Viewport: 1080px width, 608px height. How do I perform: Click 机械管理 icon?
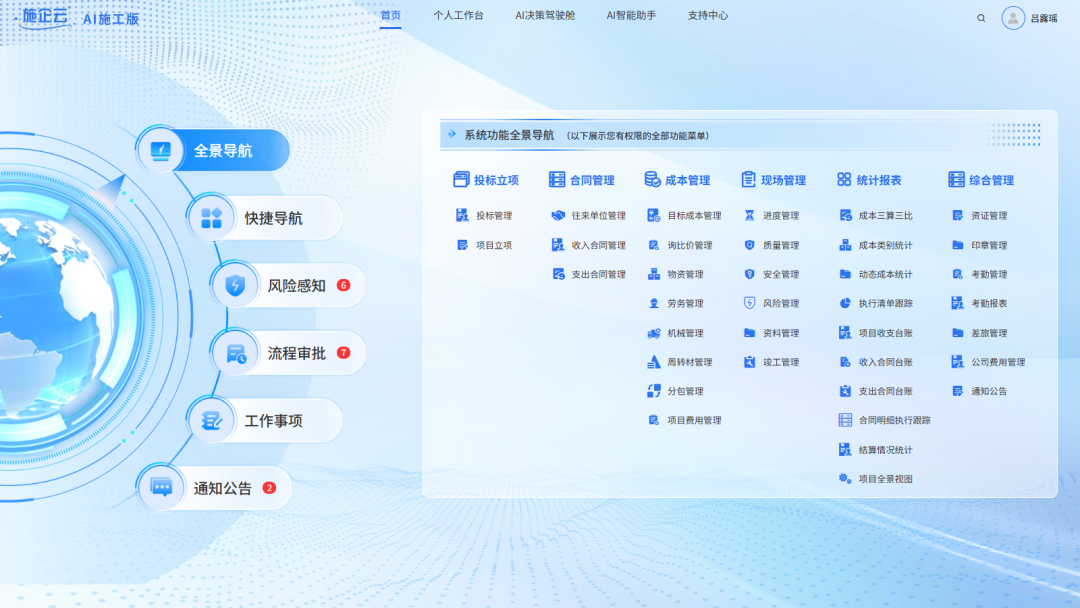[654, 333]
